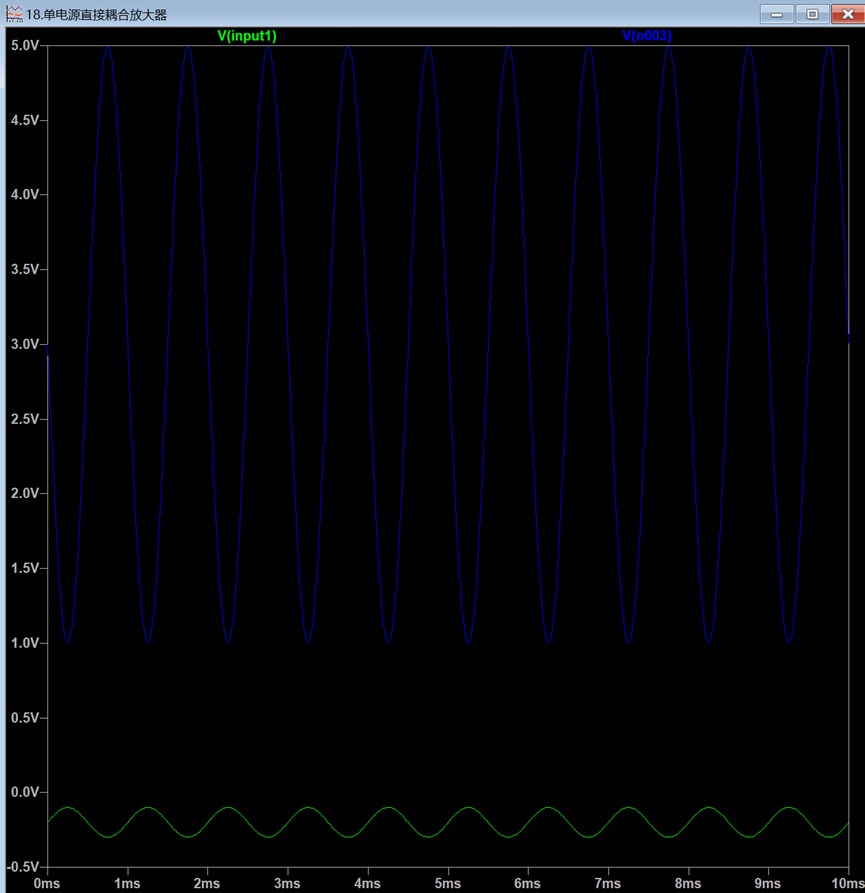
Task: Maximize the waveform window
Action: [813, 14]
